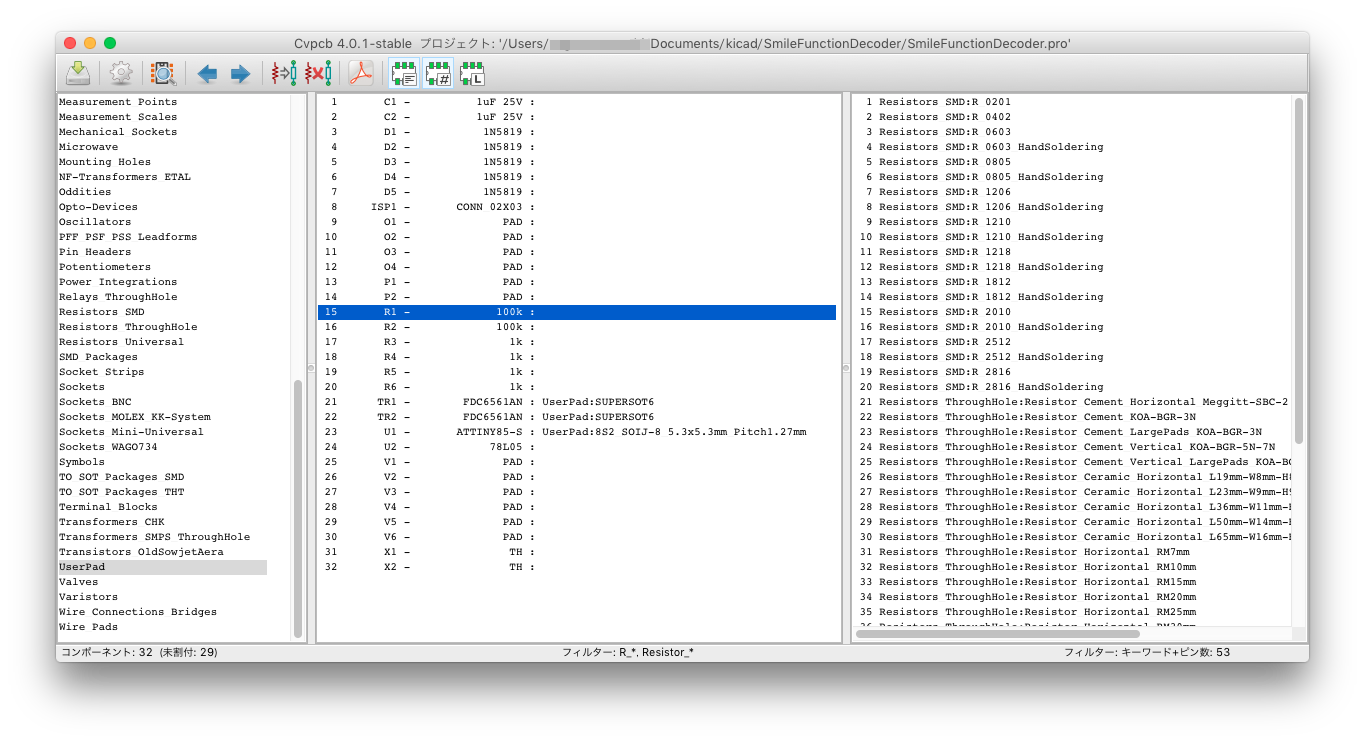Open footprint documentation PDF
1365x742 pixels.
pyautogui.click(x=360, y=73)
